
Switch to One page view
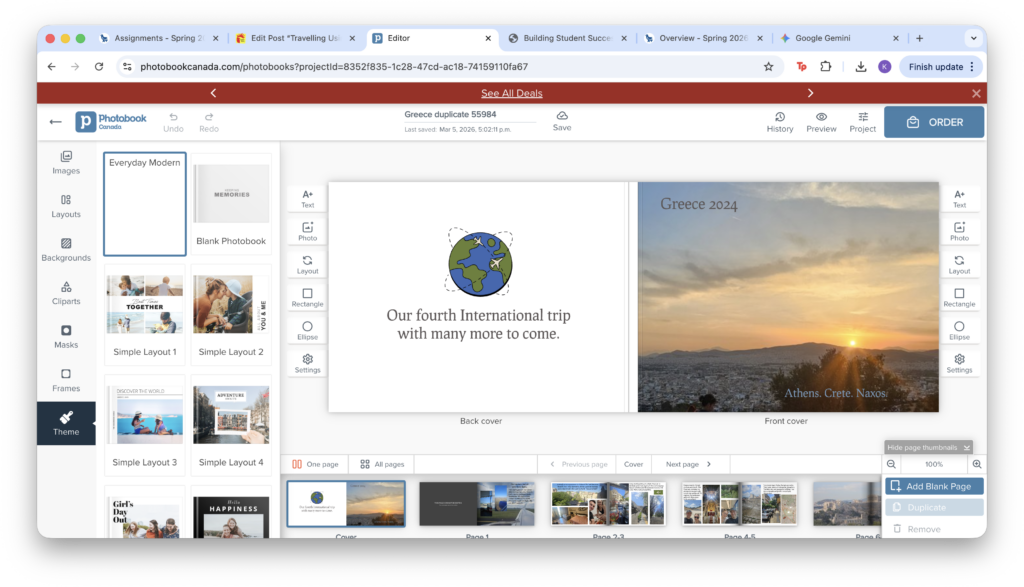pos(314,464)
